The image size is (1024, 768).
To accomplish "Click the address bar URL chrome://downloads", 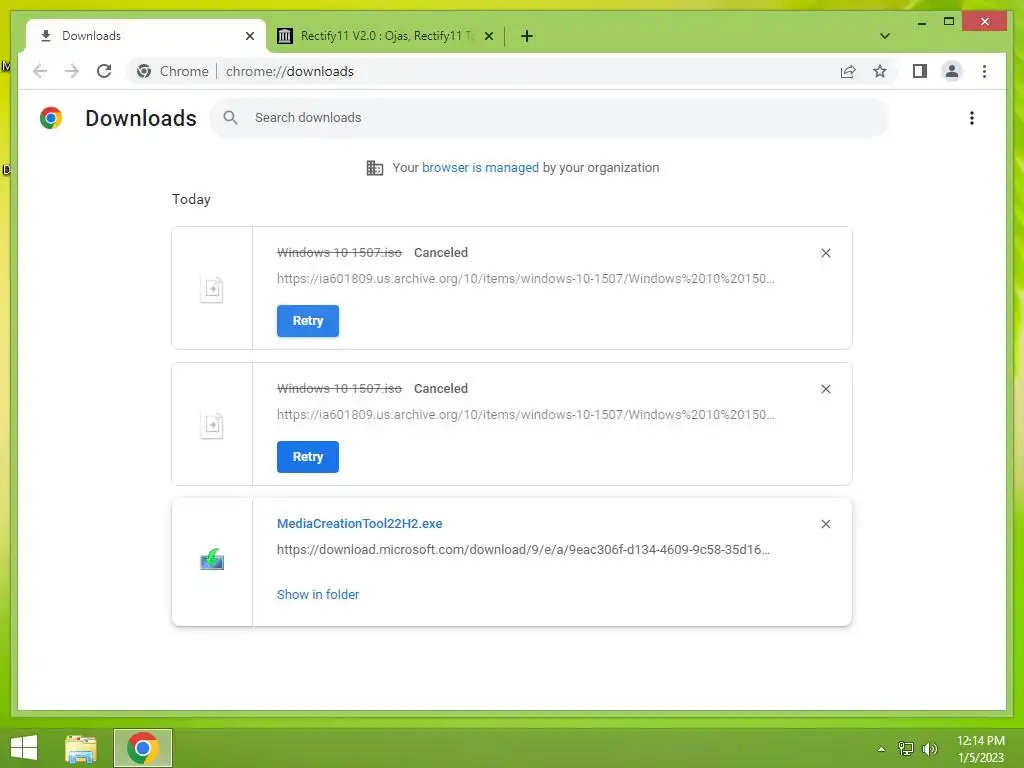I will [x=289, y=71].
